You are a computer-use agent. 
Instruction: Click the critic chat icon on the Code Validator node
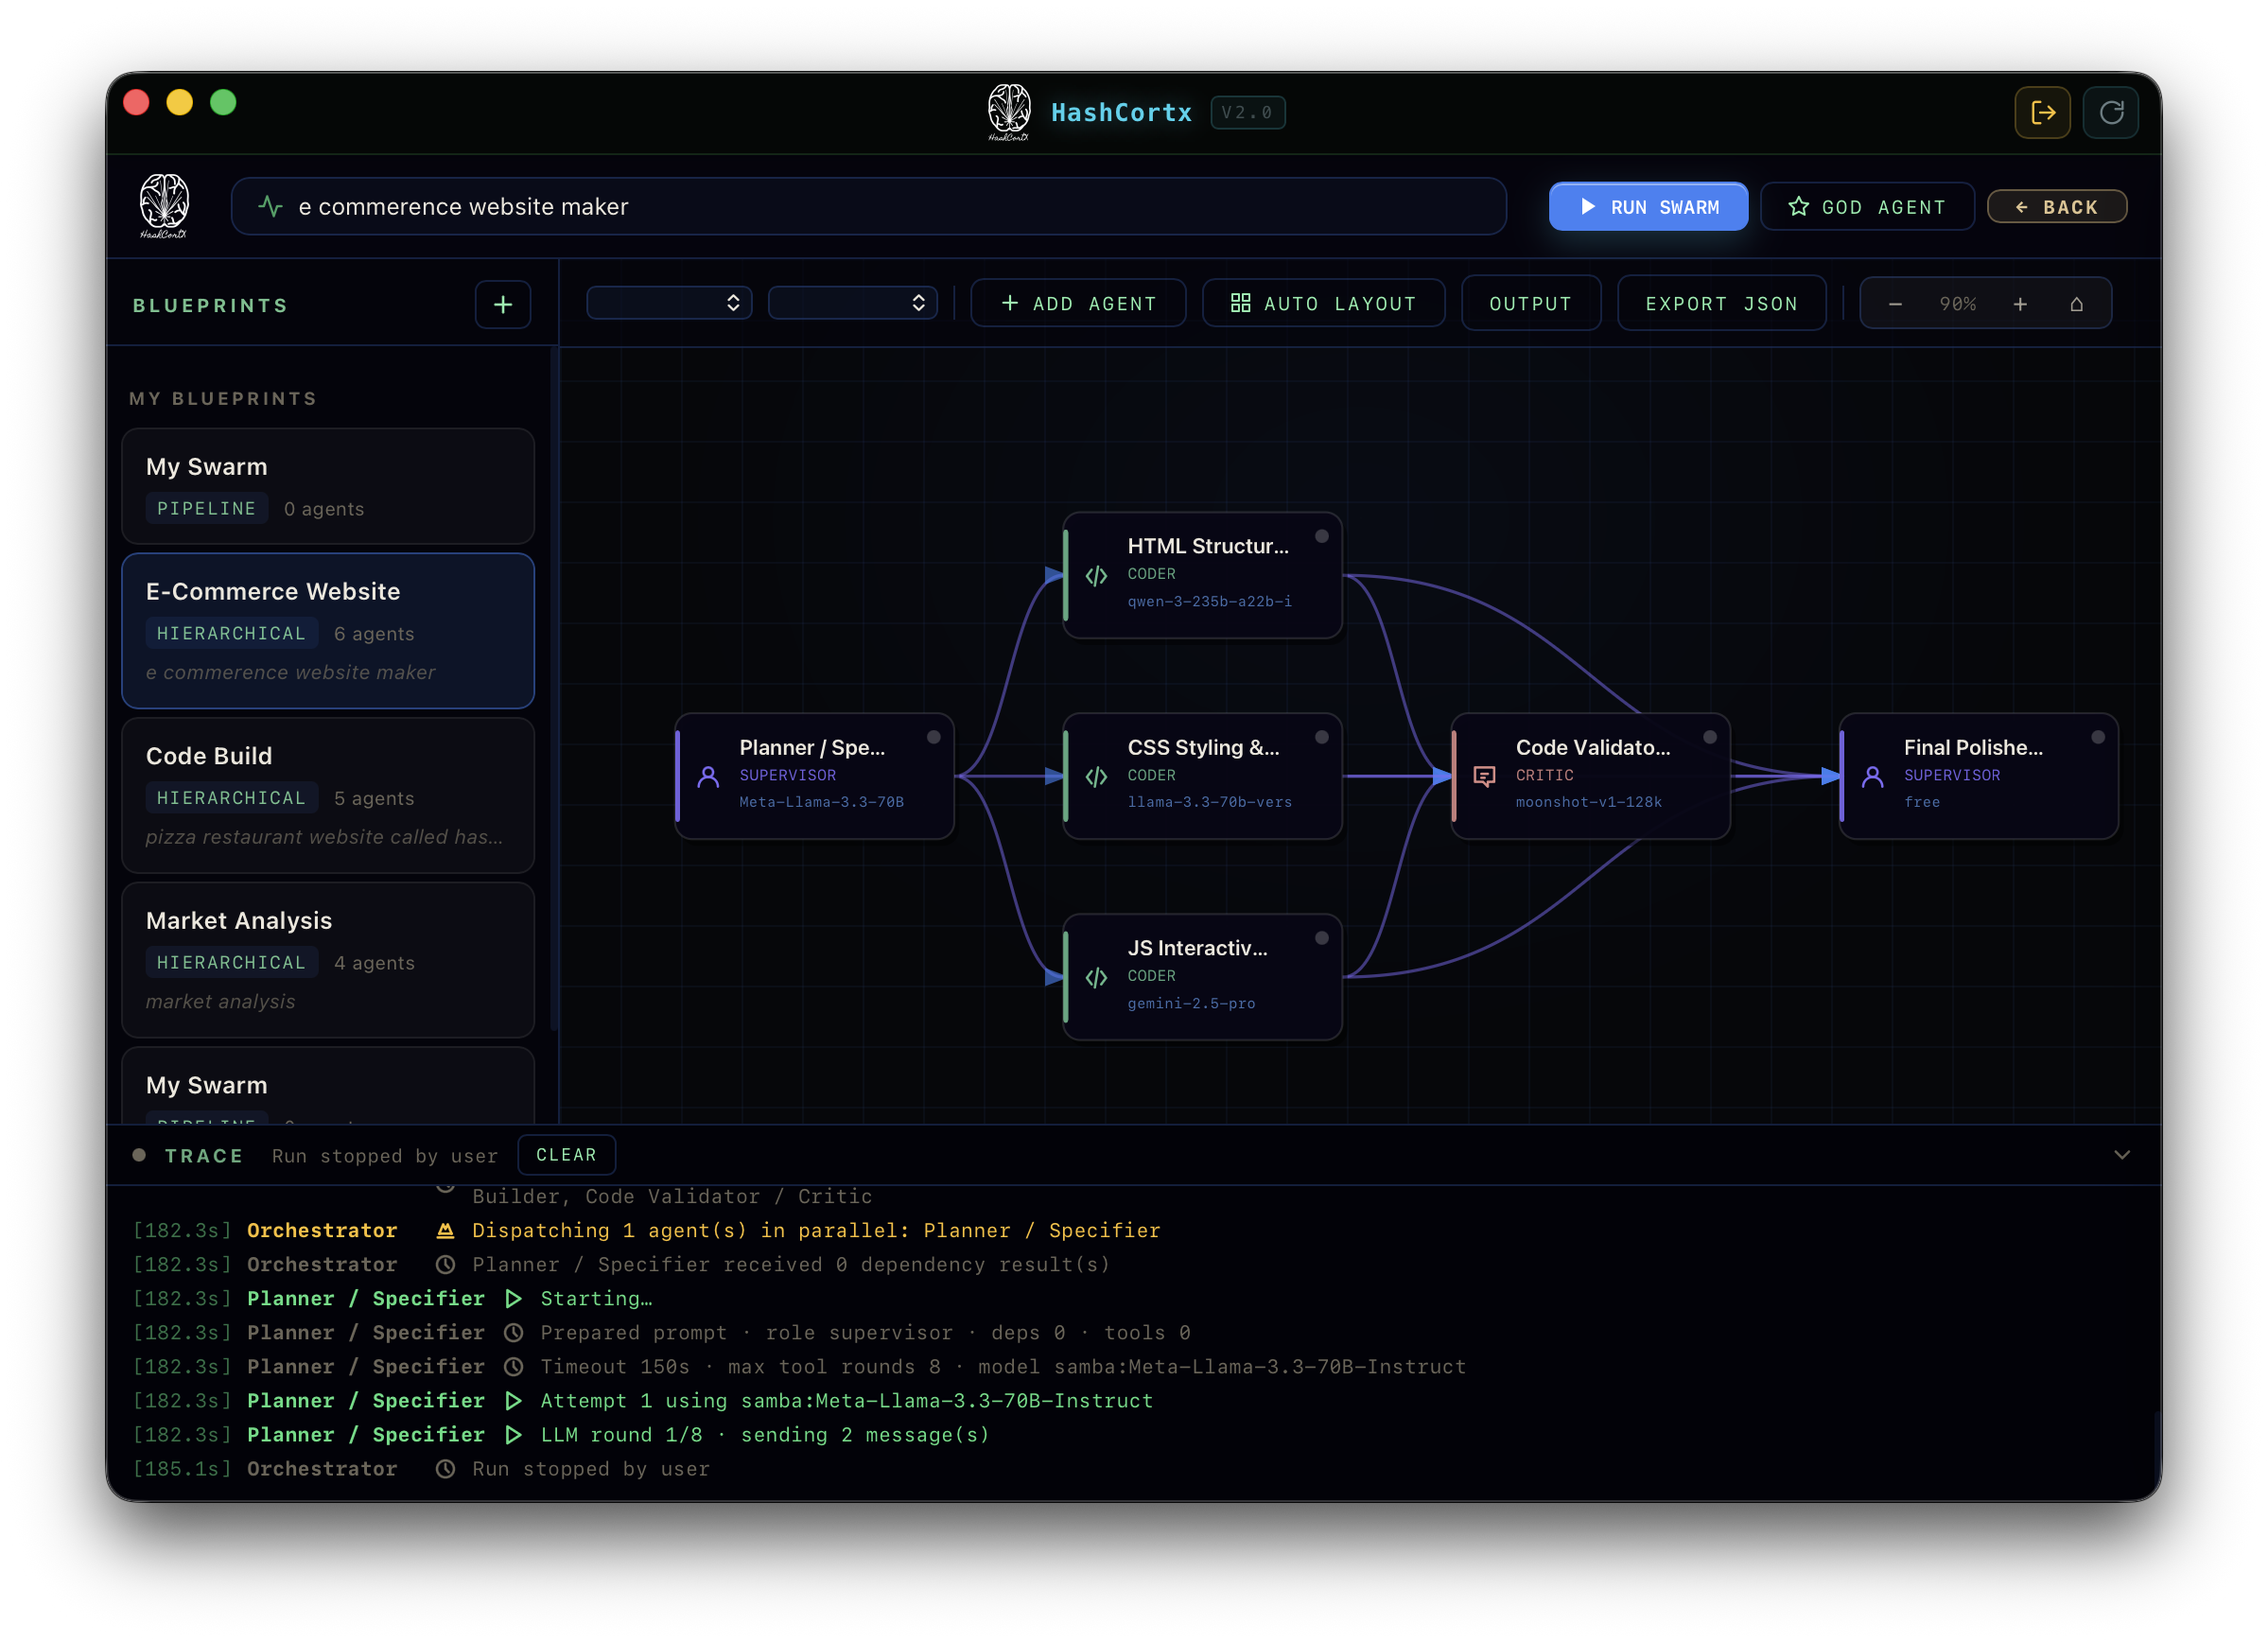(x=1484, y=777)
